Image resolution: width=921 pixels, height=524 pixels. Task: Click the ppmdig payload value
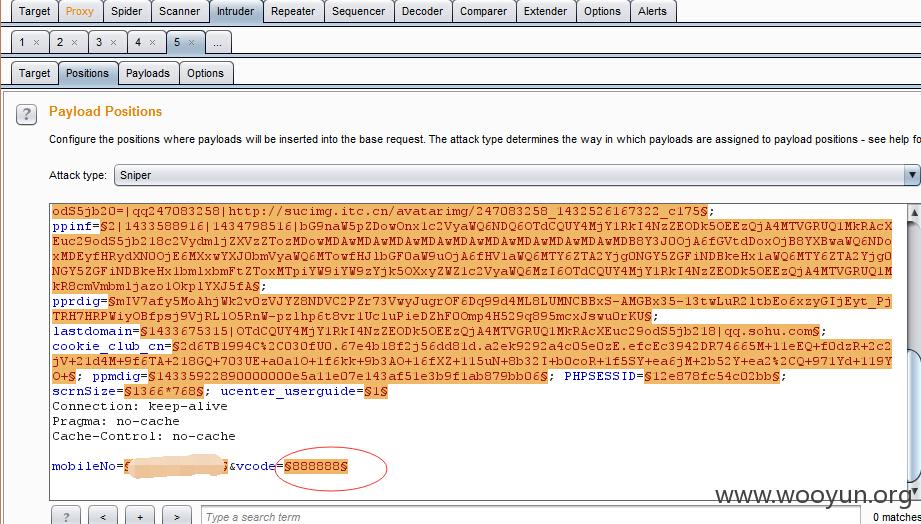[x=348, y=376]
